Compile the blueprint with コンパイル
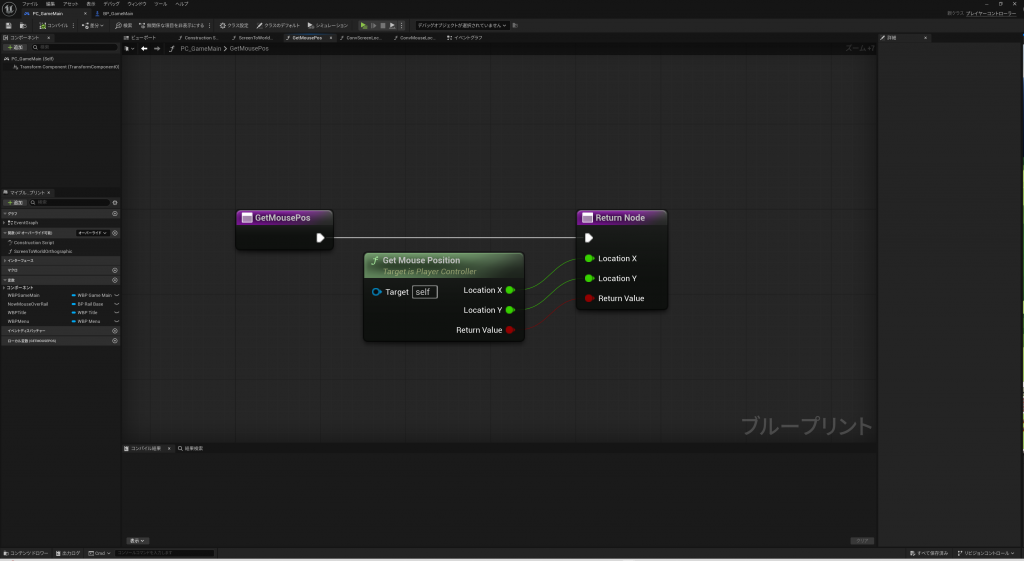 tap(54, 25)
